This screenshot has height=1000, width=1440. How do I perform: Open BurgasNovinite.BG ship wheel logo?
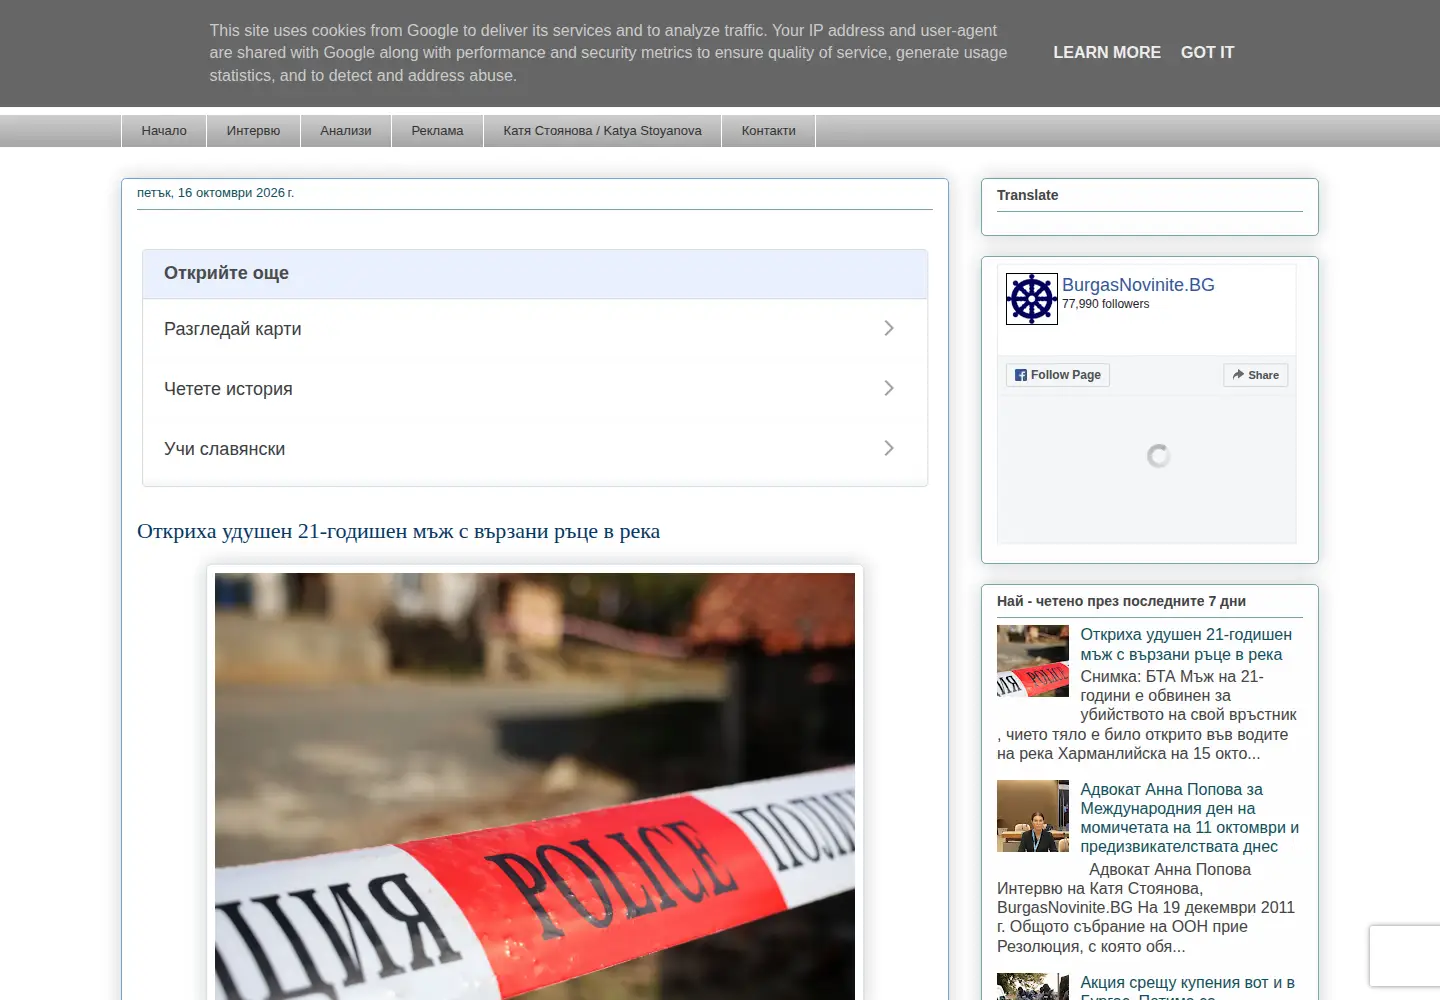pos(1032,299)
